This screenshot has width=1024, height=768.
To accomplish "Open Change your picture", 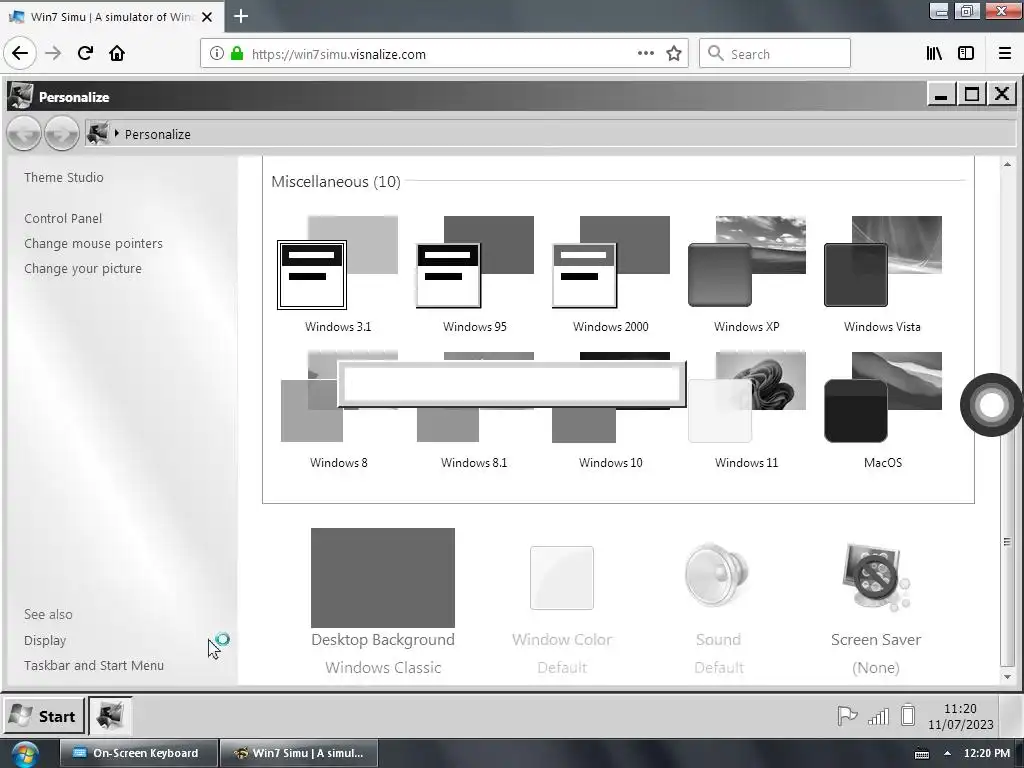I will [x=82, y=268].
